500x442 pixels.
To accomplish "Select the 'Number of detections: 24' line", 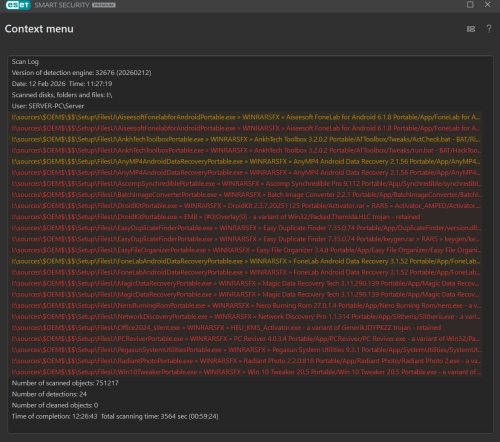I will [49, 394].
